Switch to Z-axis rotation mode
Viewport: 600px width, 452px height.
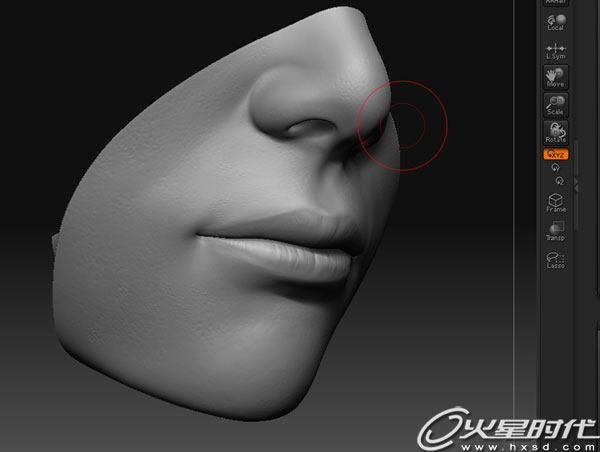(x=560, y=181)
